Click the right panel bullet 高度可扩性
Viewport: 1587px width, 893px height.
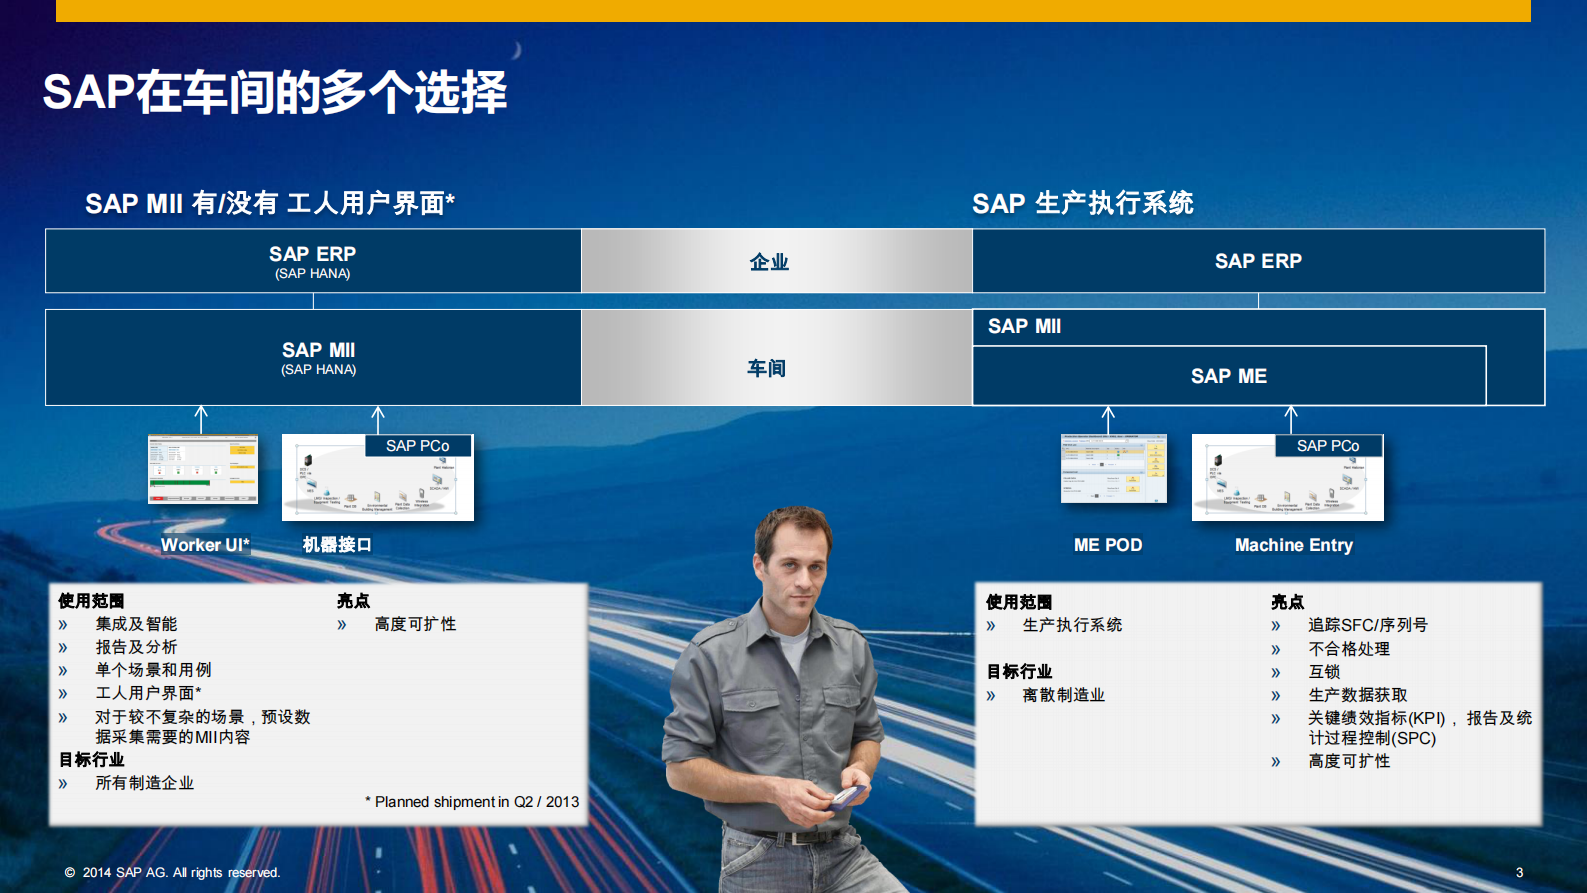[x=1349, y=761]
